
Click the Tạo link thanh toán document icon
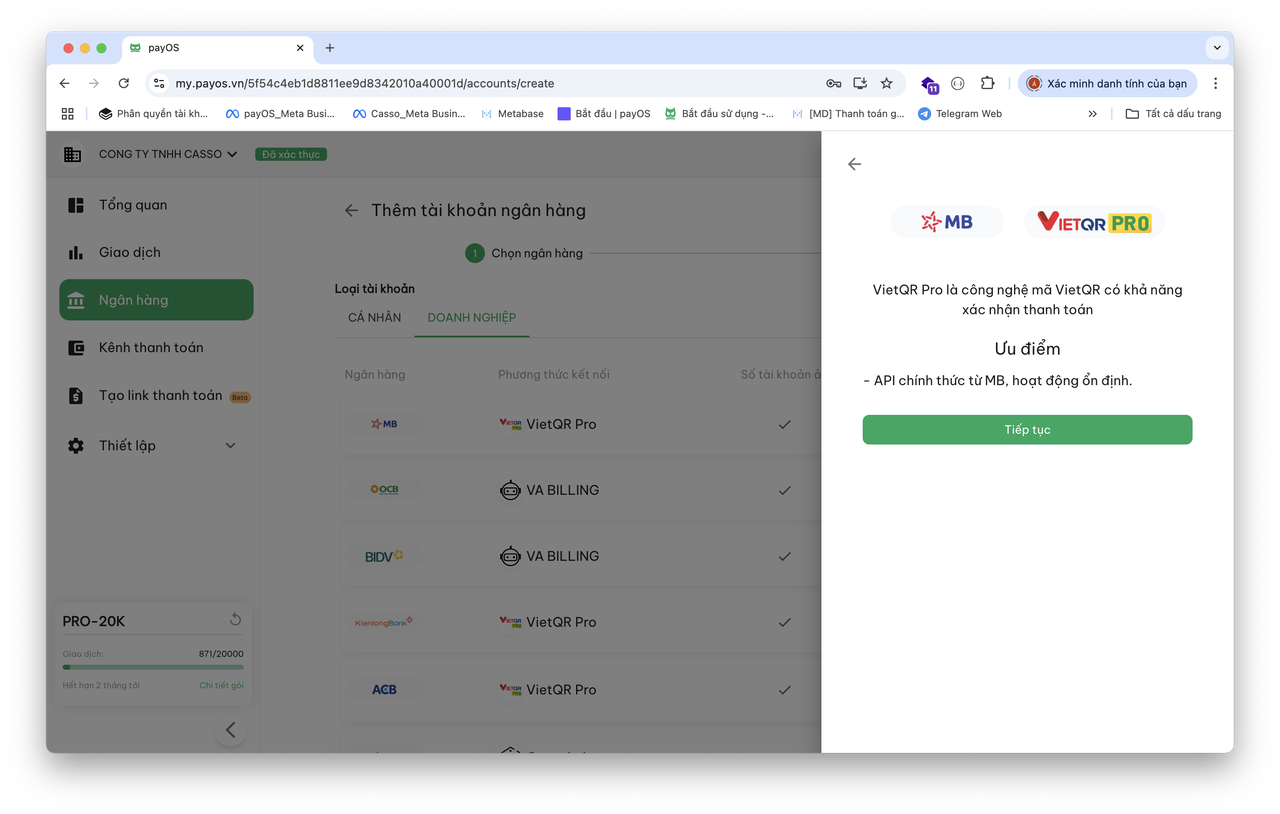[x=76, y=396]
